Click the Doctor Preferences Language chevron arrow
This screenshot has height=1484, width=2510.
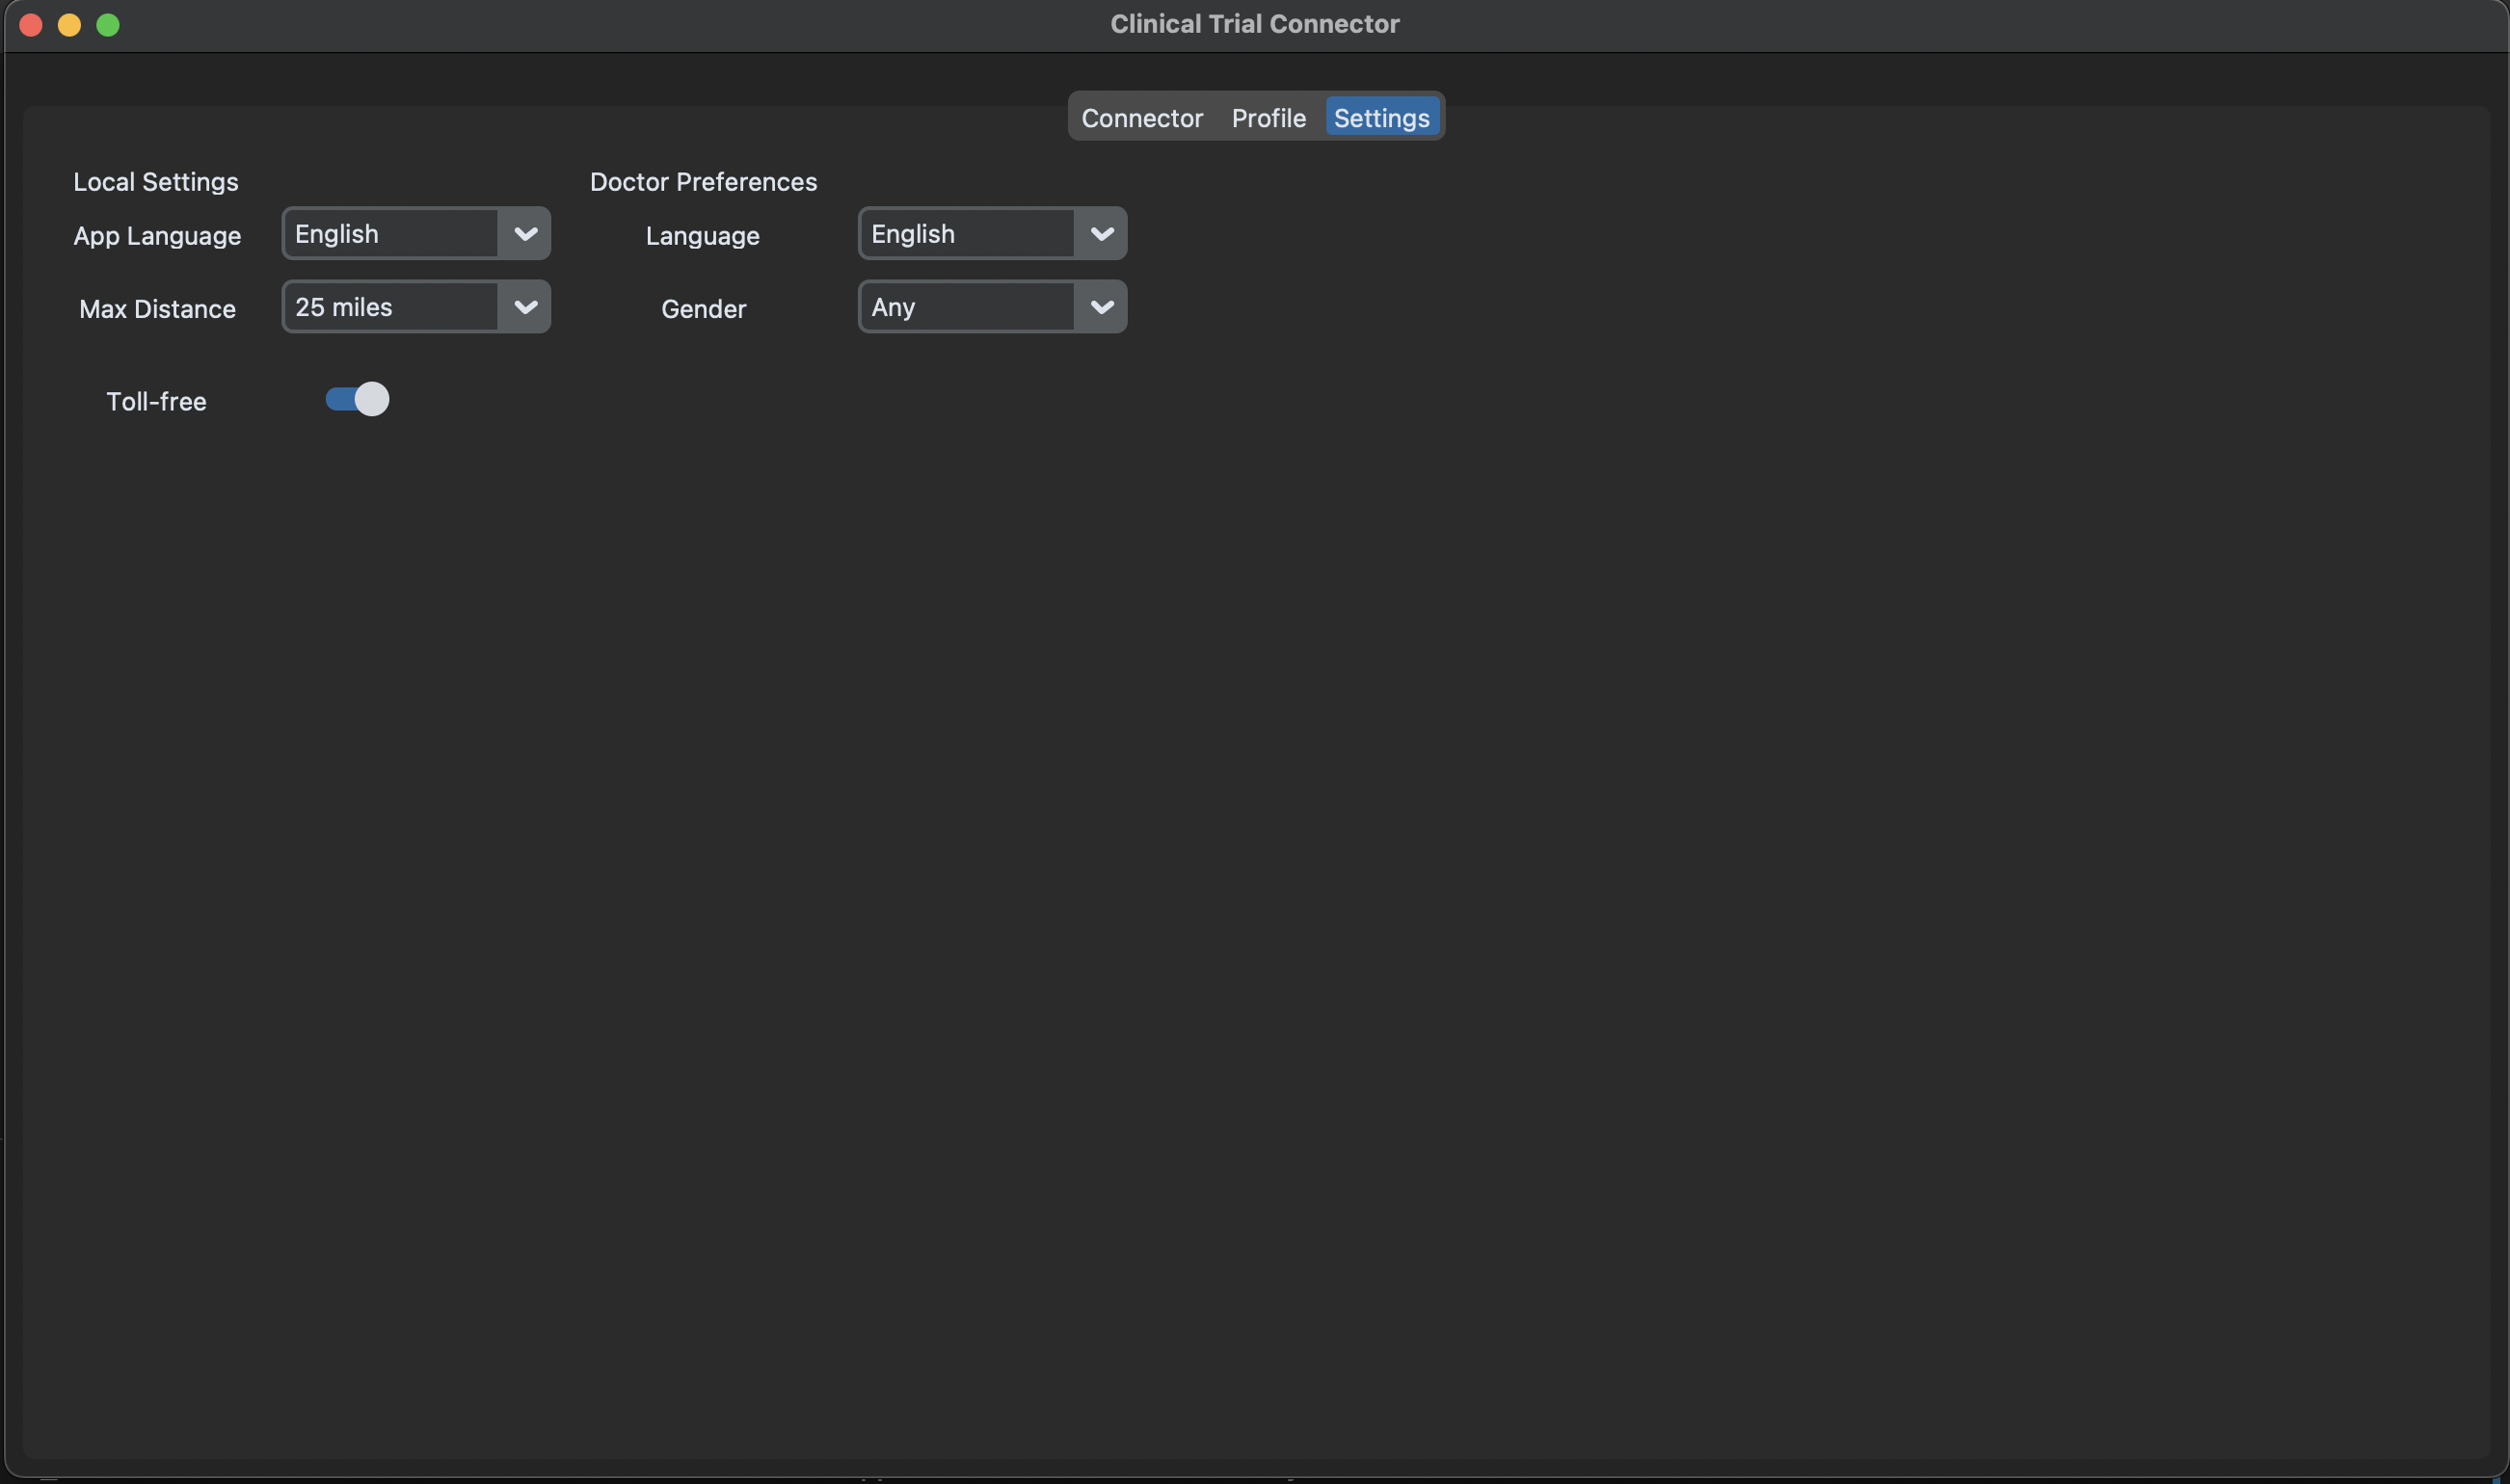tap(1101, 234)
